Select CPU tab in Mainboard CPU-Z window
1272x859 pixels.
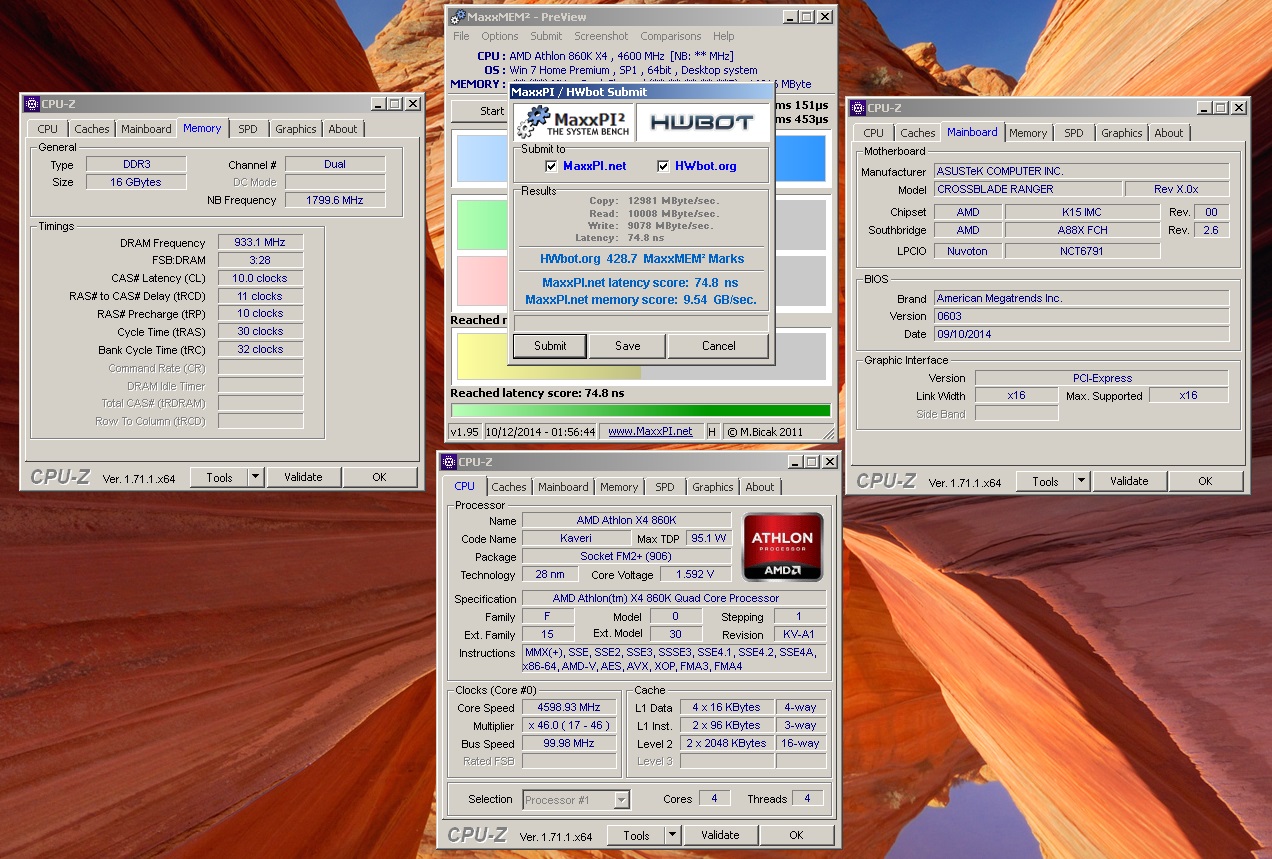click(873, 133)
